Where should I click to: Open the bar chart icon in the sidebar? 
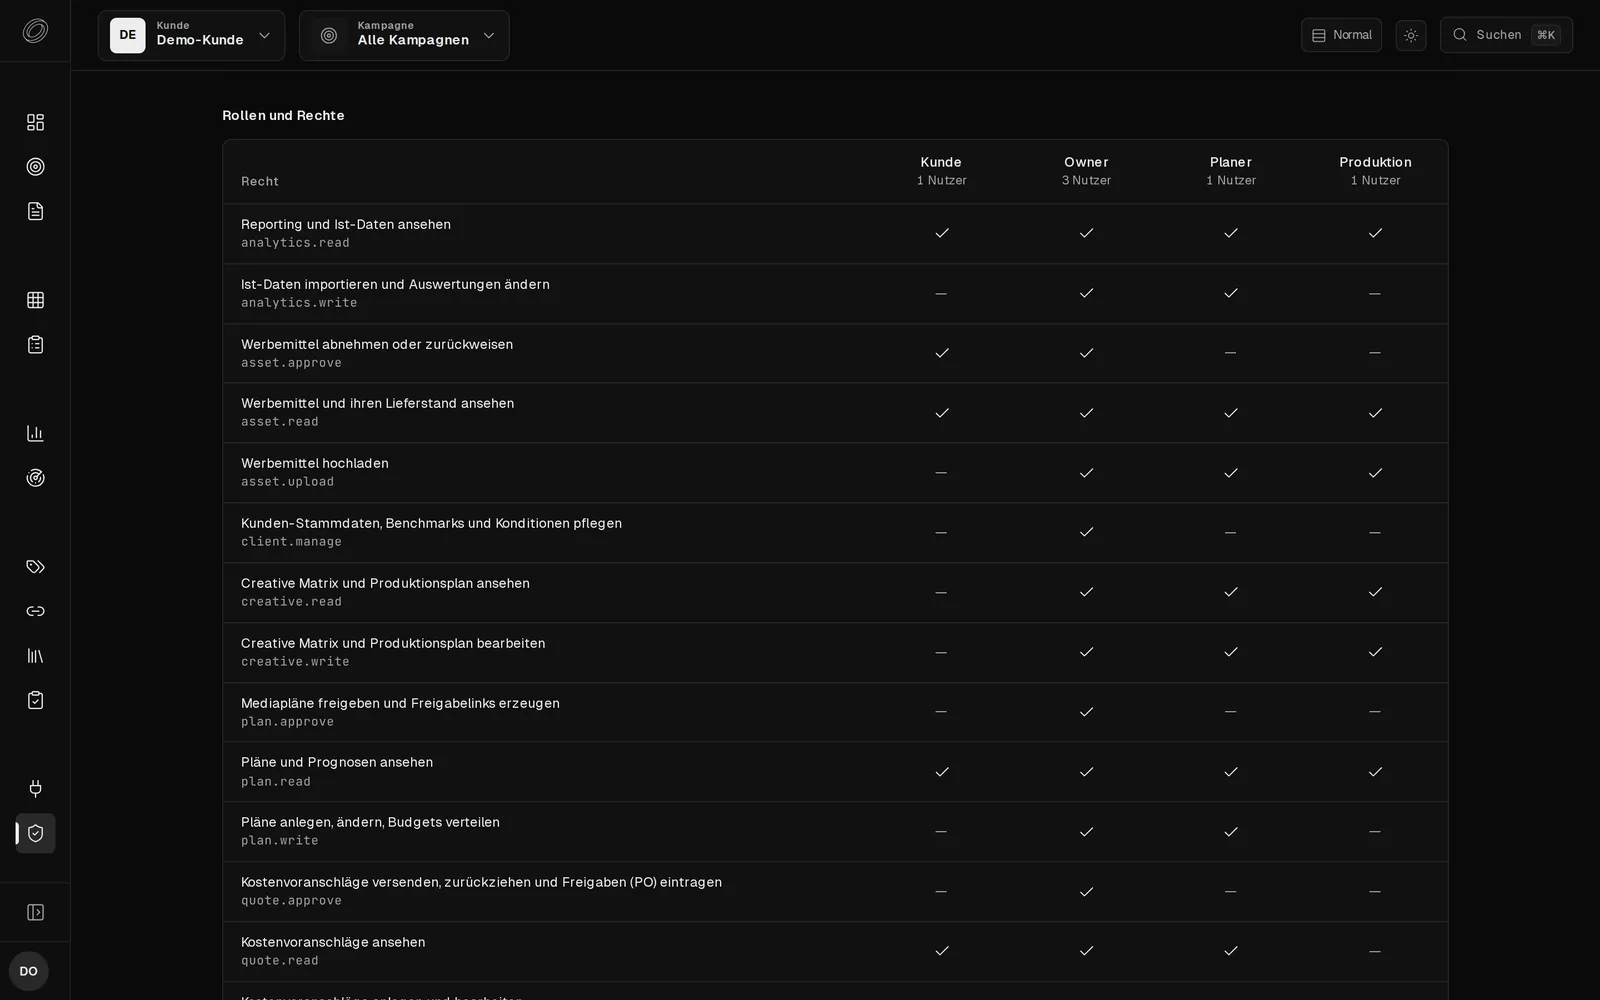(35, 433)
